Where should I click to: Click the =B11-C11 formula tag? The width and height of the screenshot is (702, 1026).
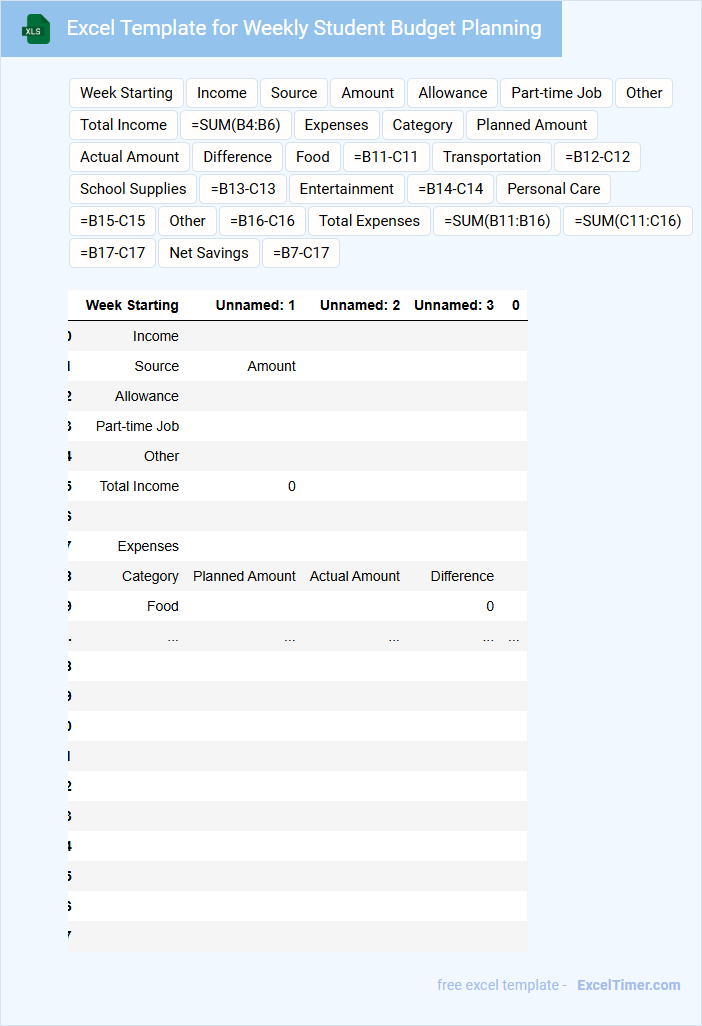pyautogui.click(x=386, y=157)
